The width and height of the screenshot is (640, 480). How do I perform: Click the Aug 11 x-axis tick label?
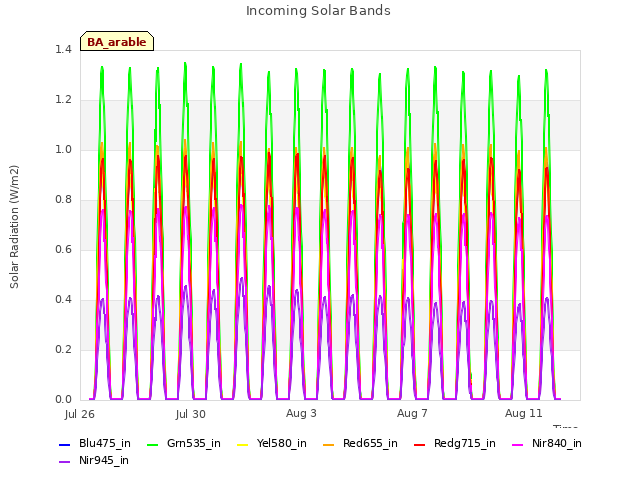[x=524, y=413]
